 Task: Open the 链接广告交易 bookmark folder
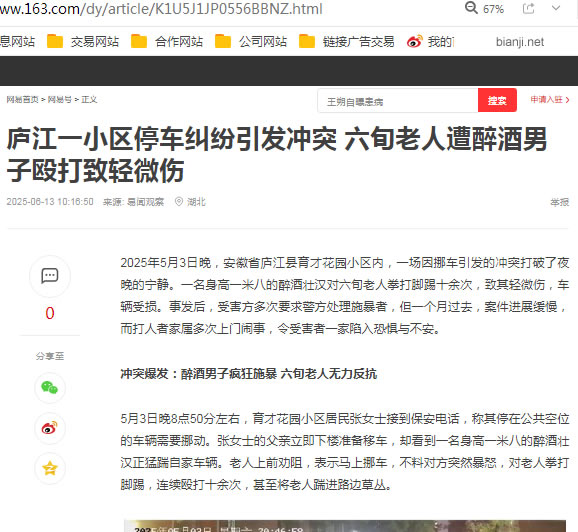pos(347,42)
